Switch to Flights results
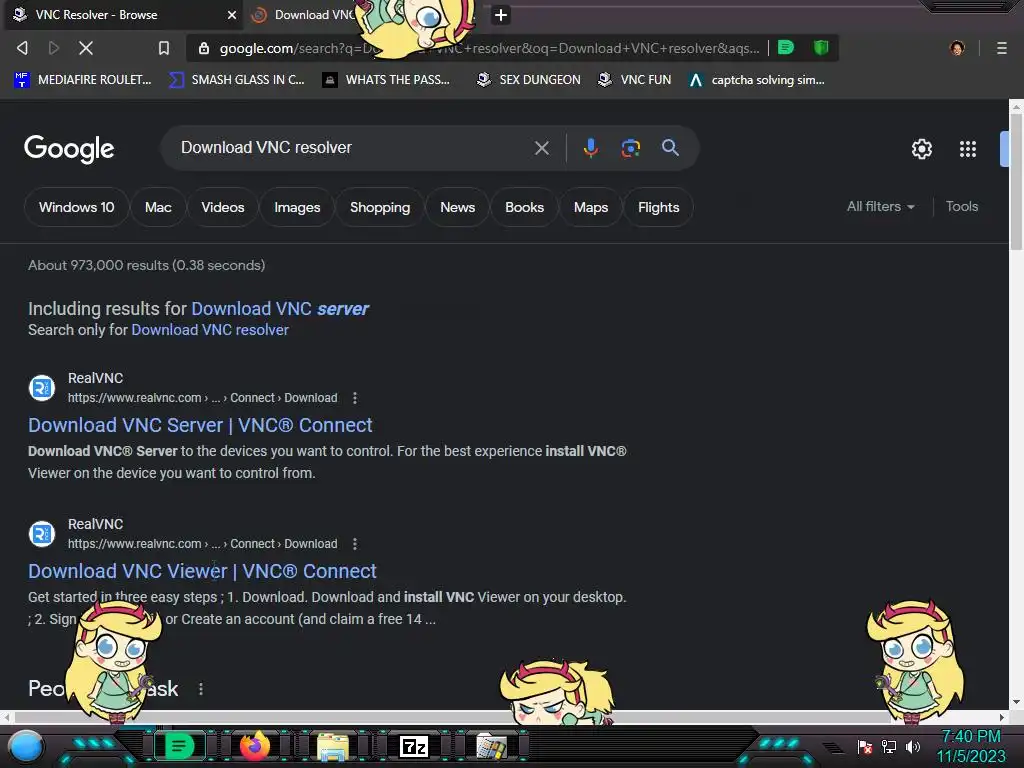1024x768 pixels. (x=658, y=208)
